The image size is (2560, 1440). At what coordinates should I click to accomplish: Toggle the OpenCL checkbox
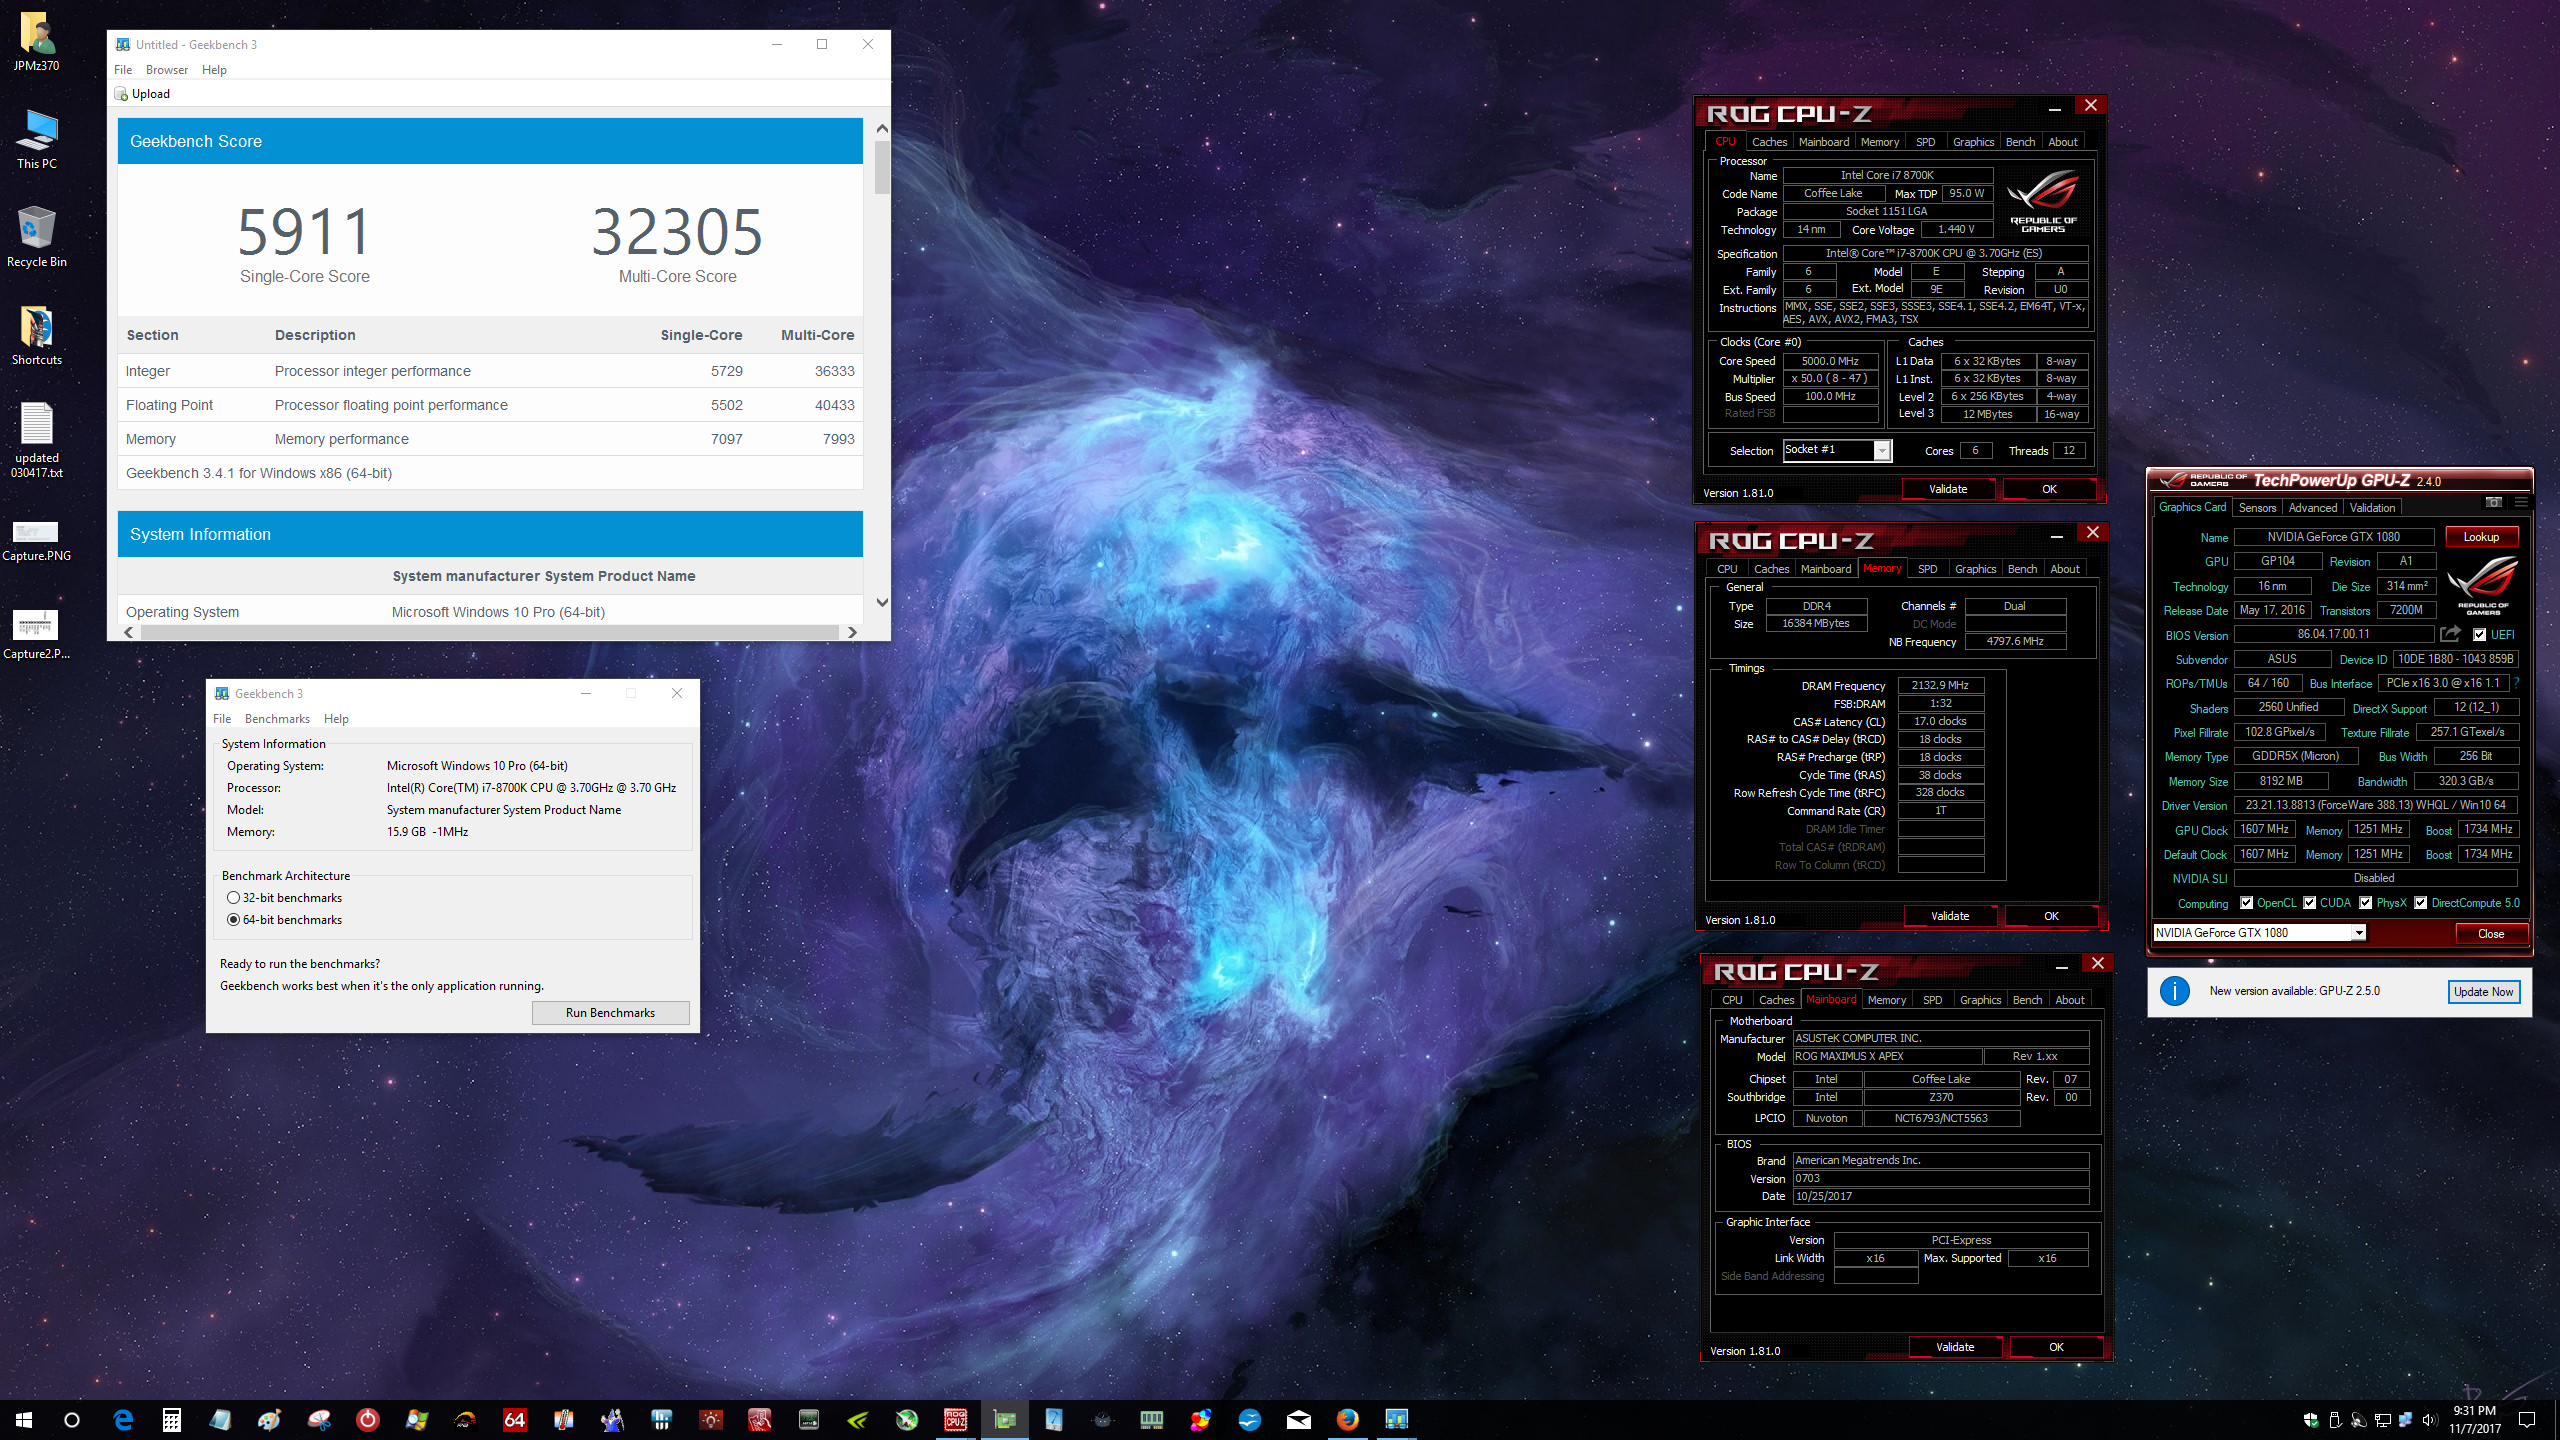(2247, 903)
